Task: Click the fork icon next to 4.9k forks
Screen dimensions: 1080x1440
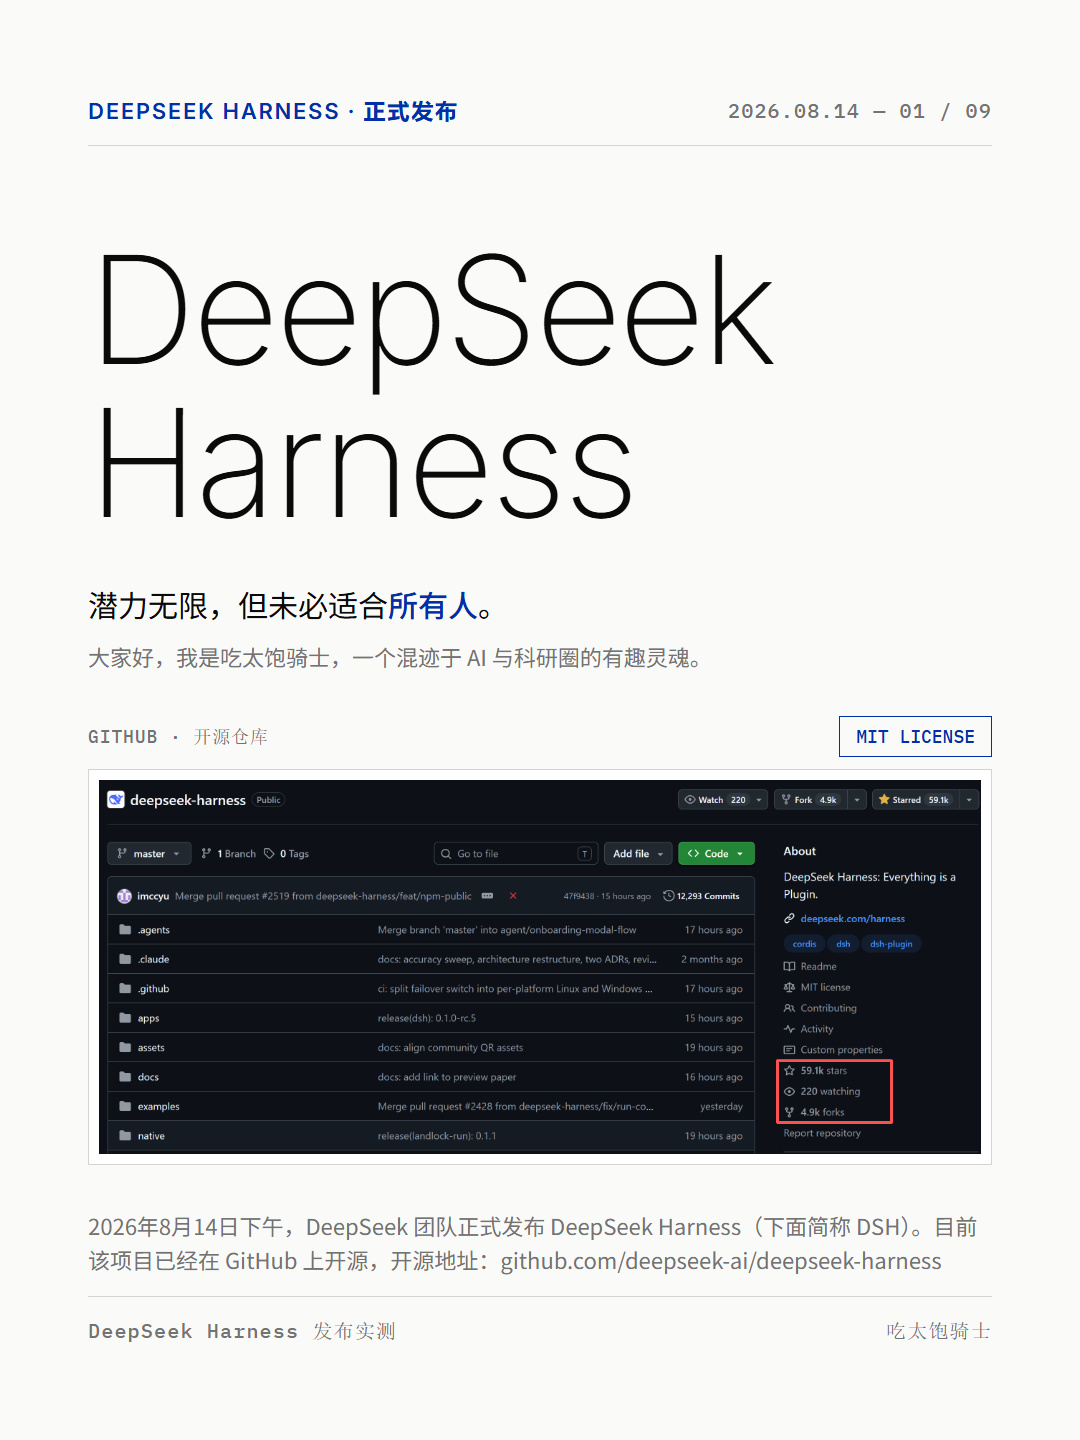Action: (789, 1112)
